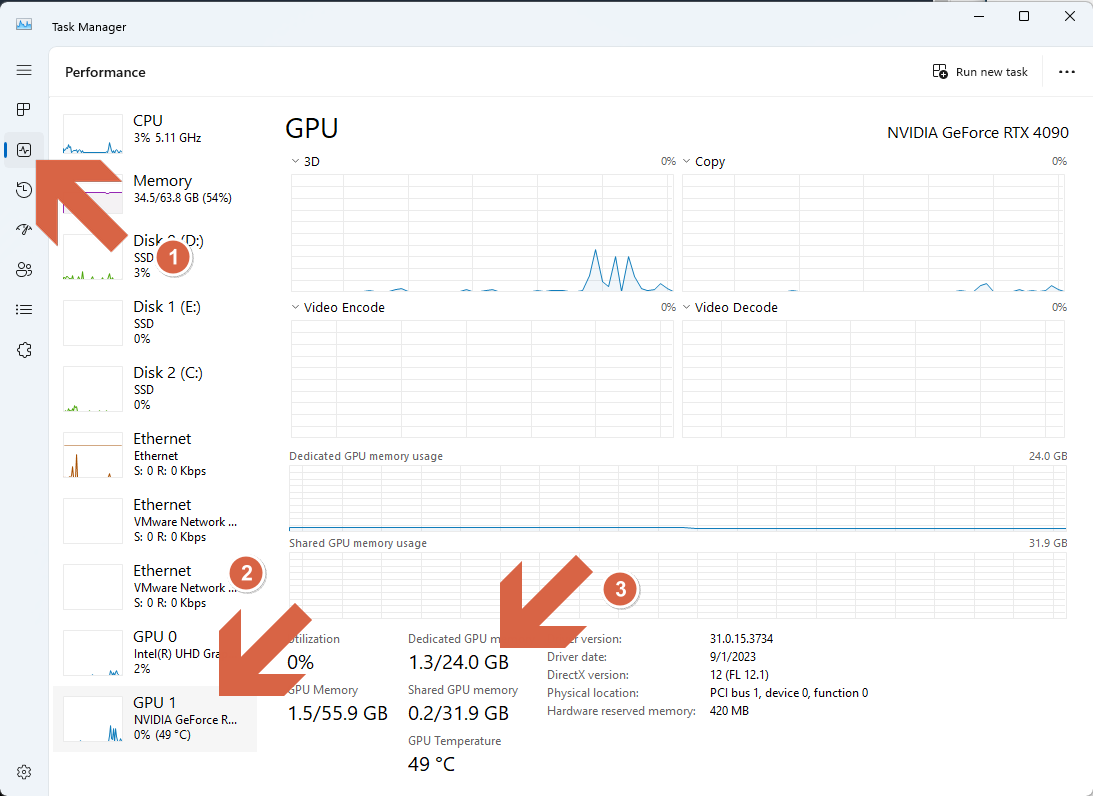Open the Details list icon
This screenshot has width=1093, height=796.
[x=24, y=309]
